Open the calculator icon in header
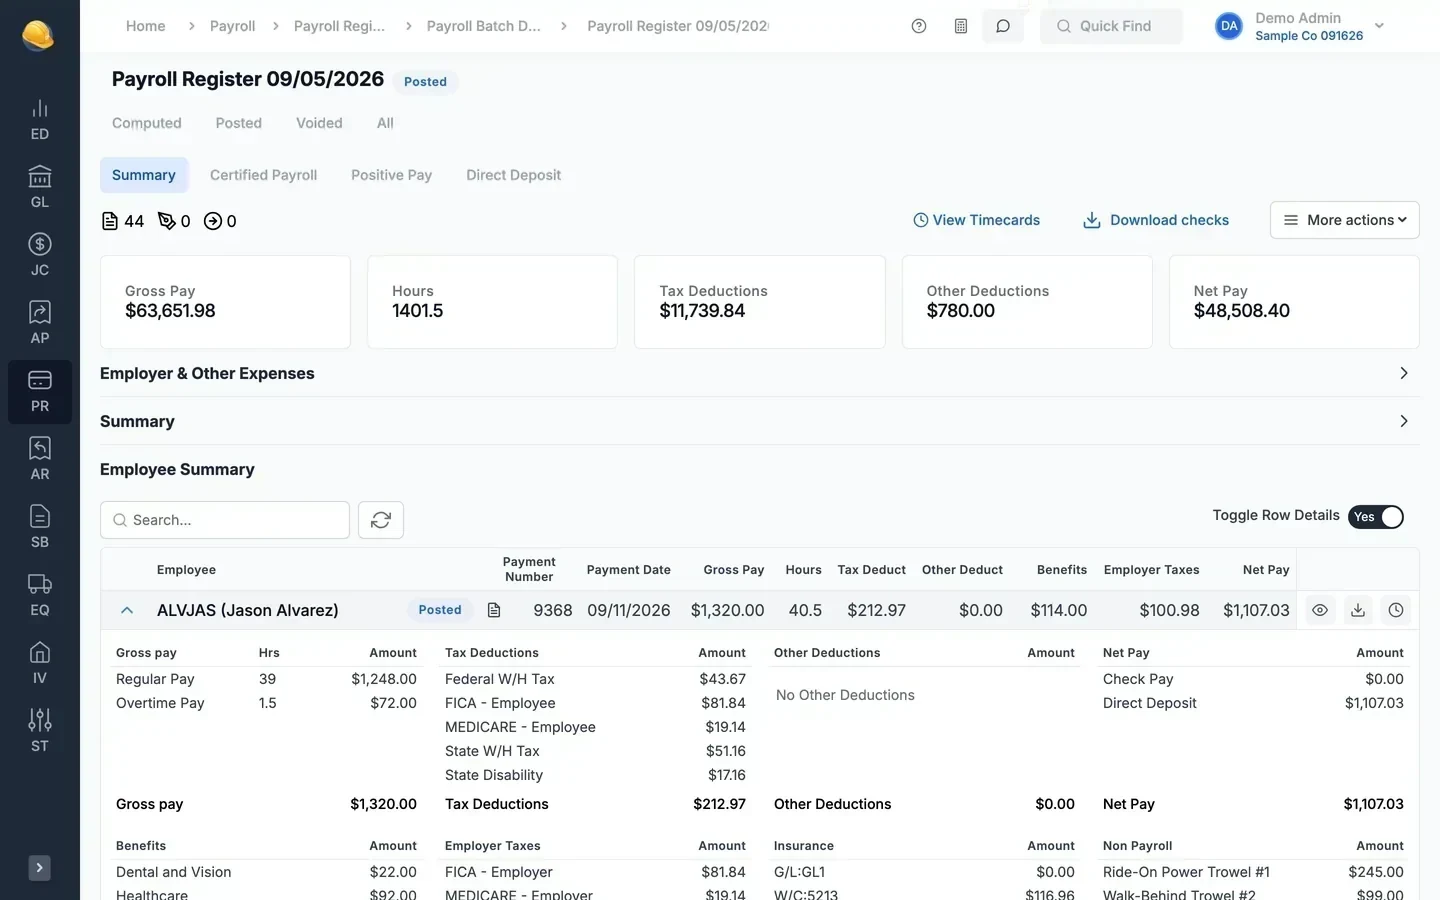The image size is (1440, 900). 961,26
